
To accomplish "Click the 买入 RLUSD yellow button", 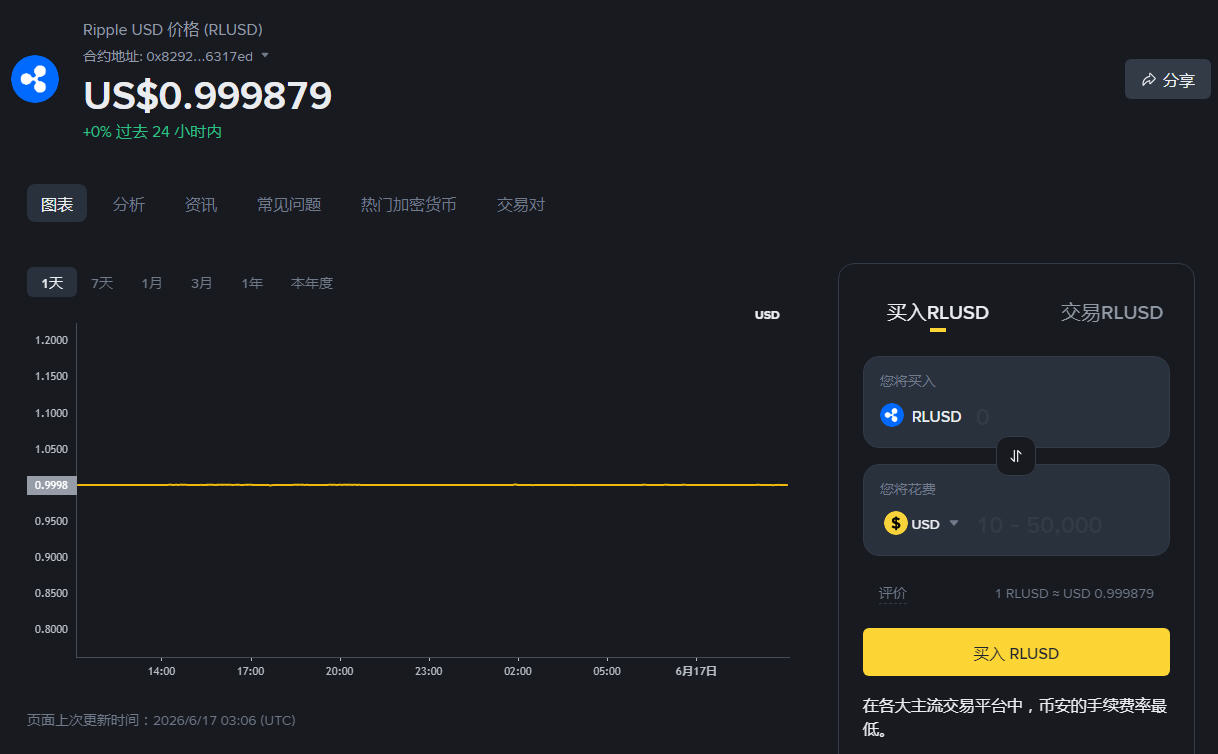I will (x=1016, y=652).
